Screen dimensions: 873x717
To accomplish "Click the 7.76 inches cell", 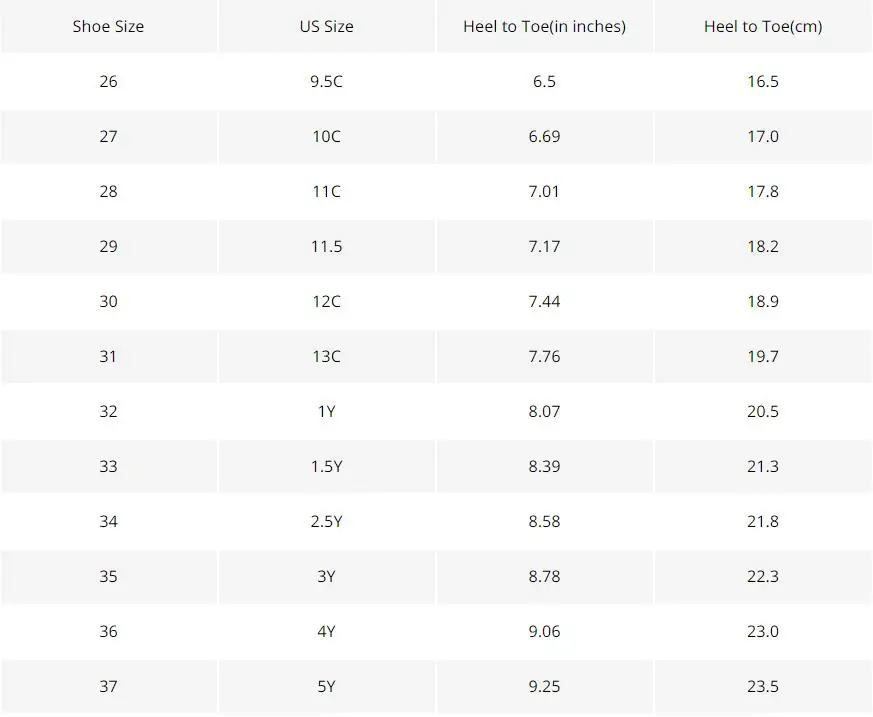I will point(545,356).
